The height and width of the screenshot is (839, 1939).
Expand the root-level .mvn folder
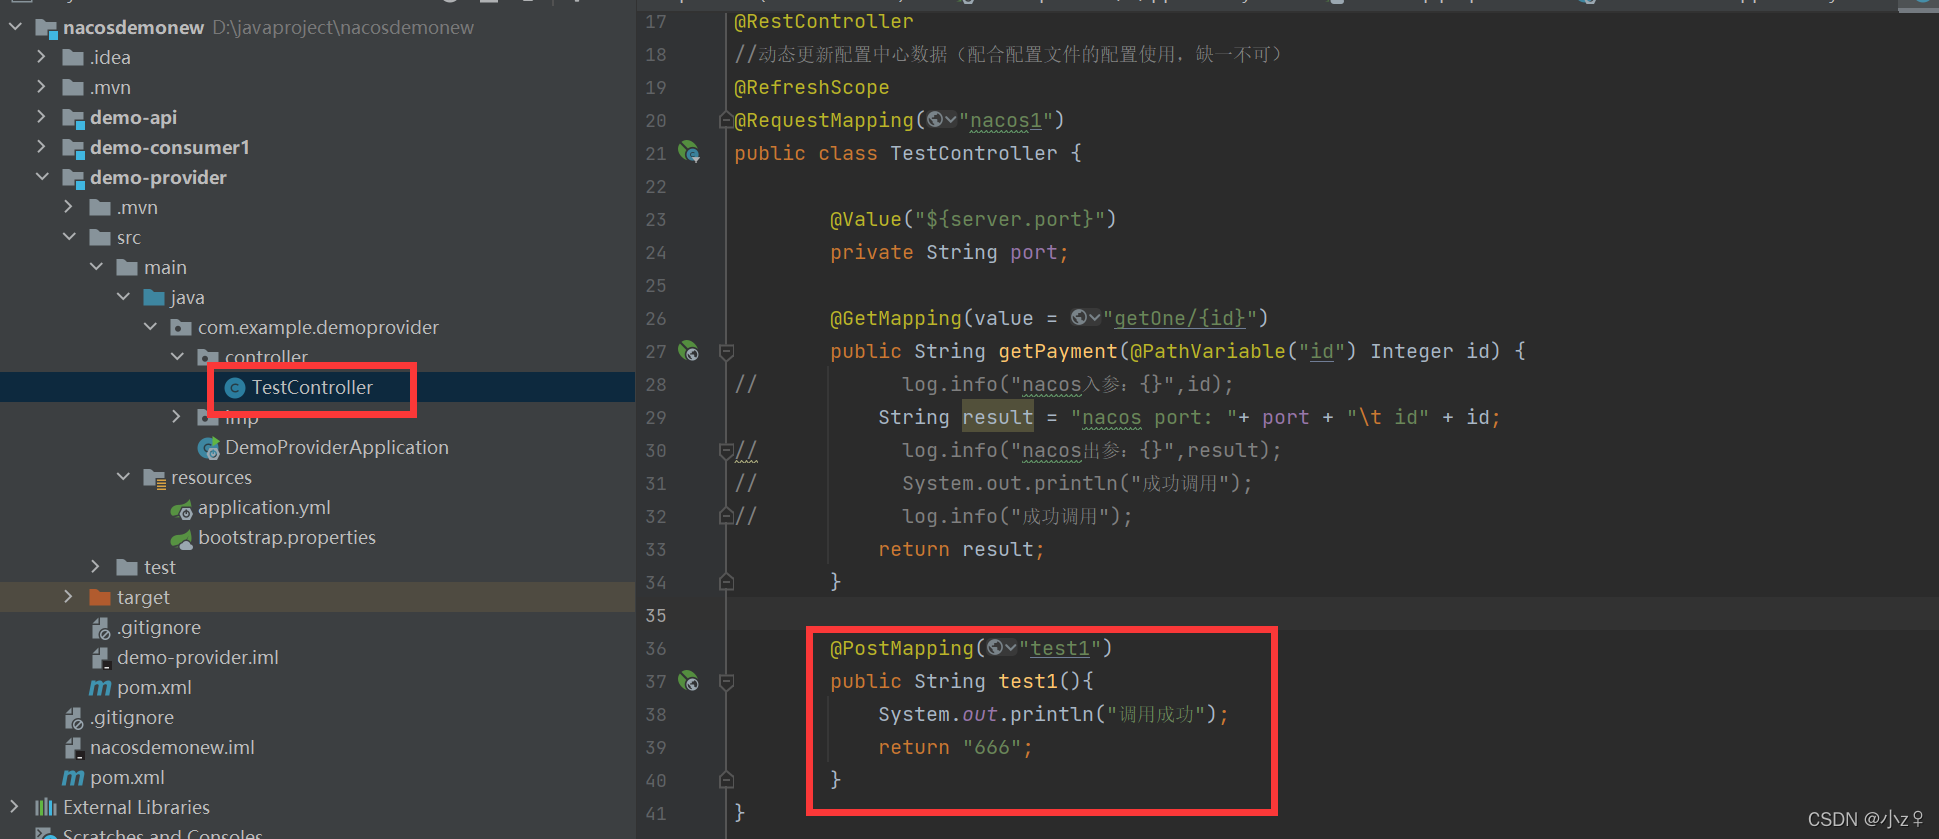[x=42, y=87]
